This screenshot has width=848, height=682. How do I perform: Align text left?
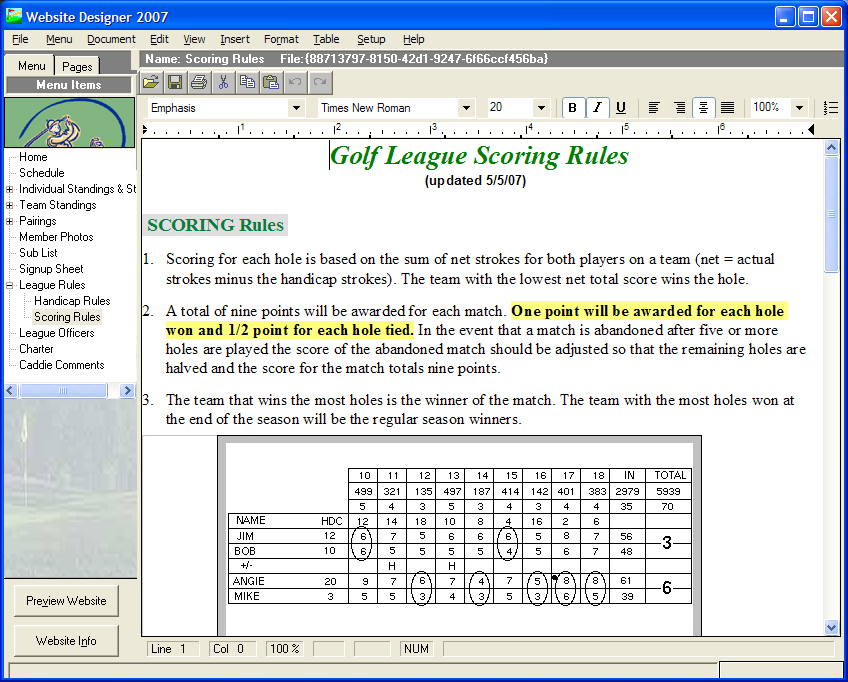click(x=654, y=108)
